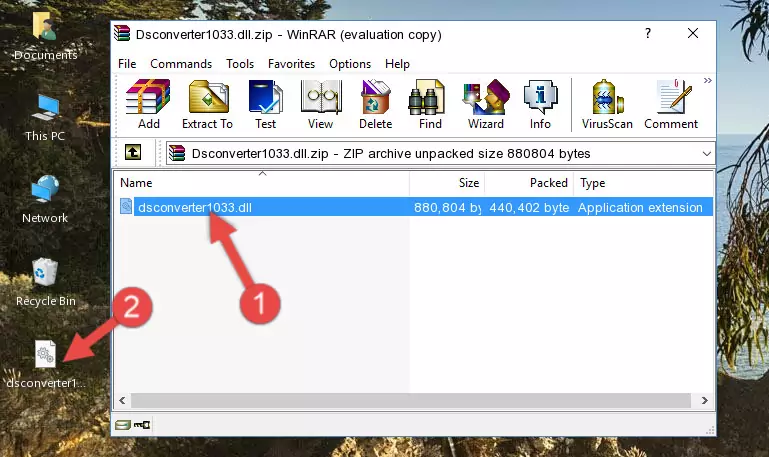This screenshot has height=457, width=769.
Task: Start VirusScan on archive
Action: point(607,104)
